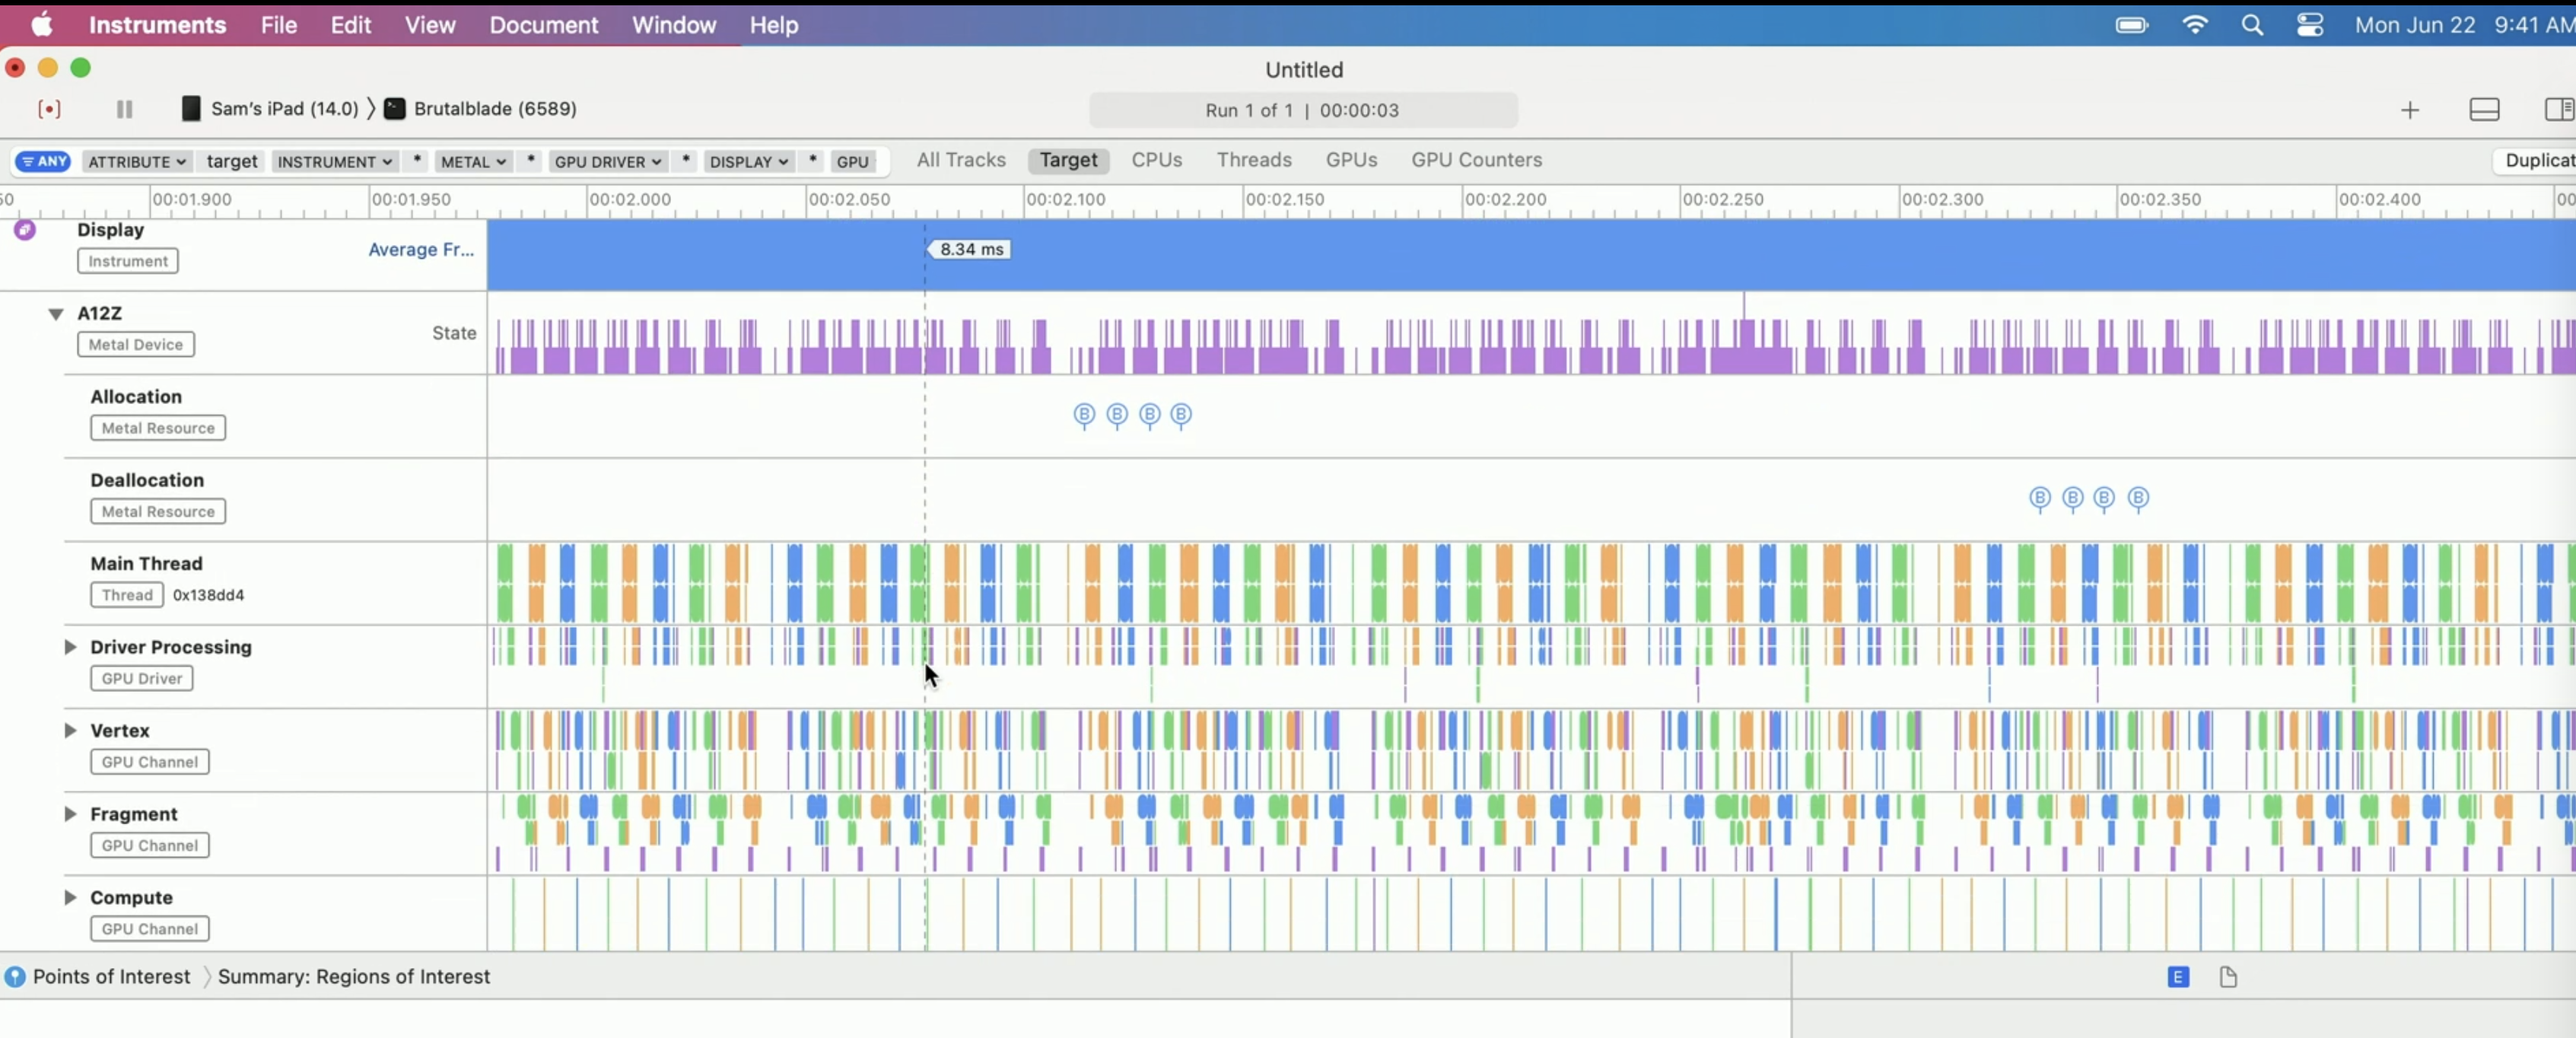The image size is (2576, 1038).
Task: Open the DISPLAY filter dropdown
Action: 748,161
